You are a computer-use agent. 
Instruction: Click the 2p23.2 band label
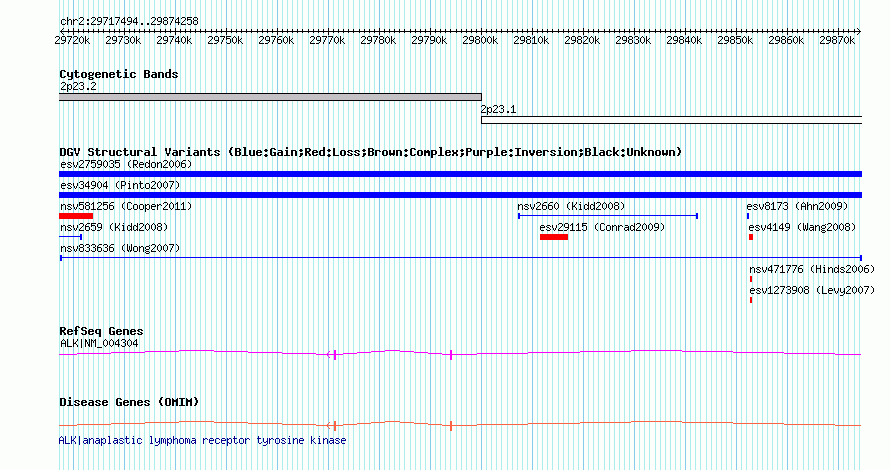click(78, 86)
